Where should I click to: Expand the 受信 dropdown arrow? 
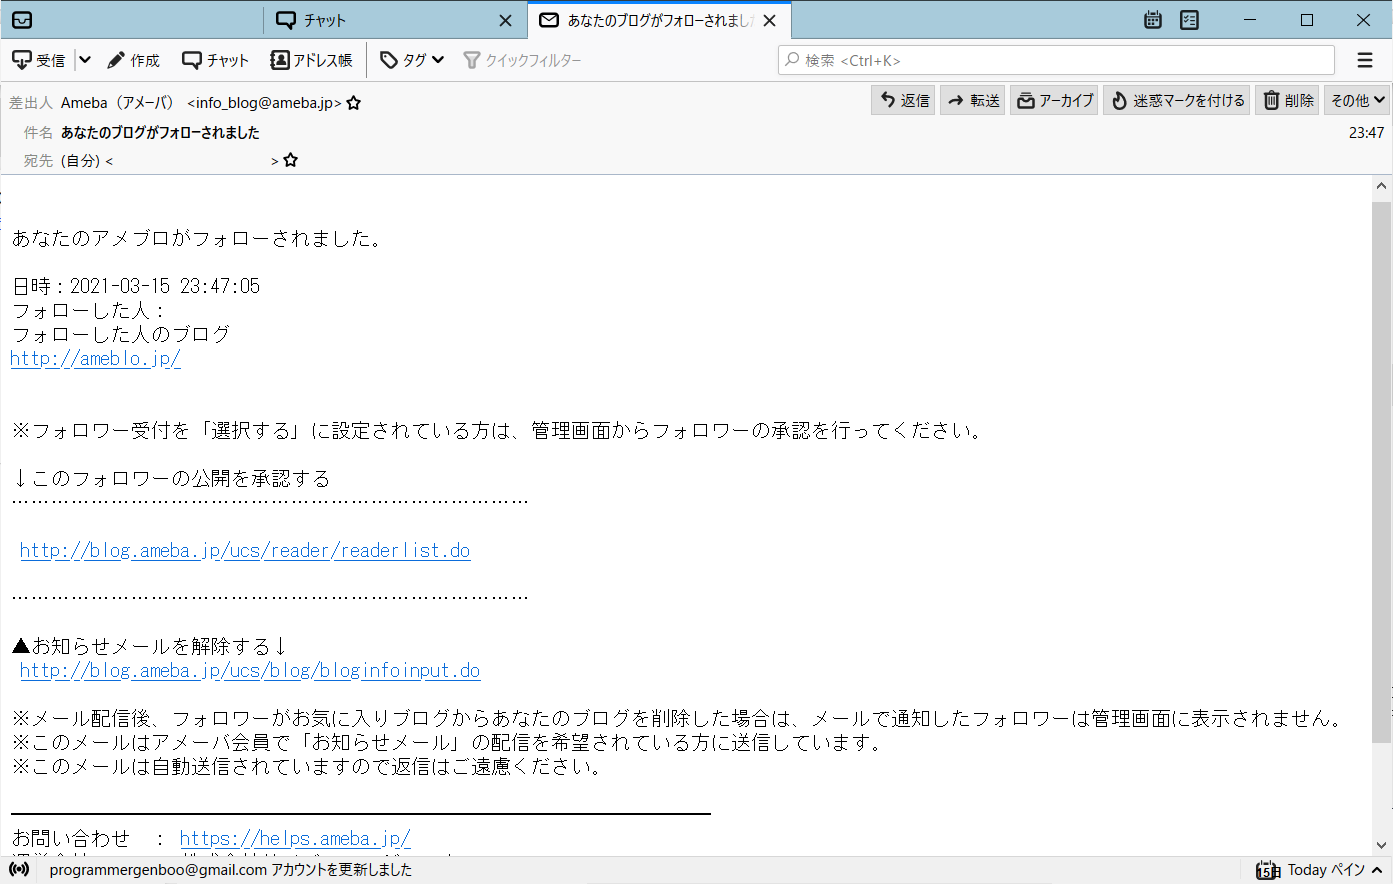[x=85, y=60]
